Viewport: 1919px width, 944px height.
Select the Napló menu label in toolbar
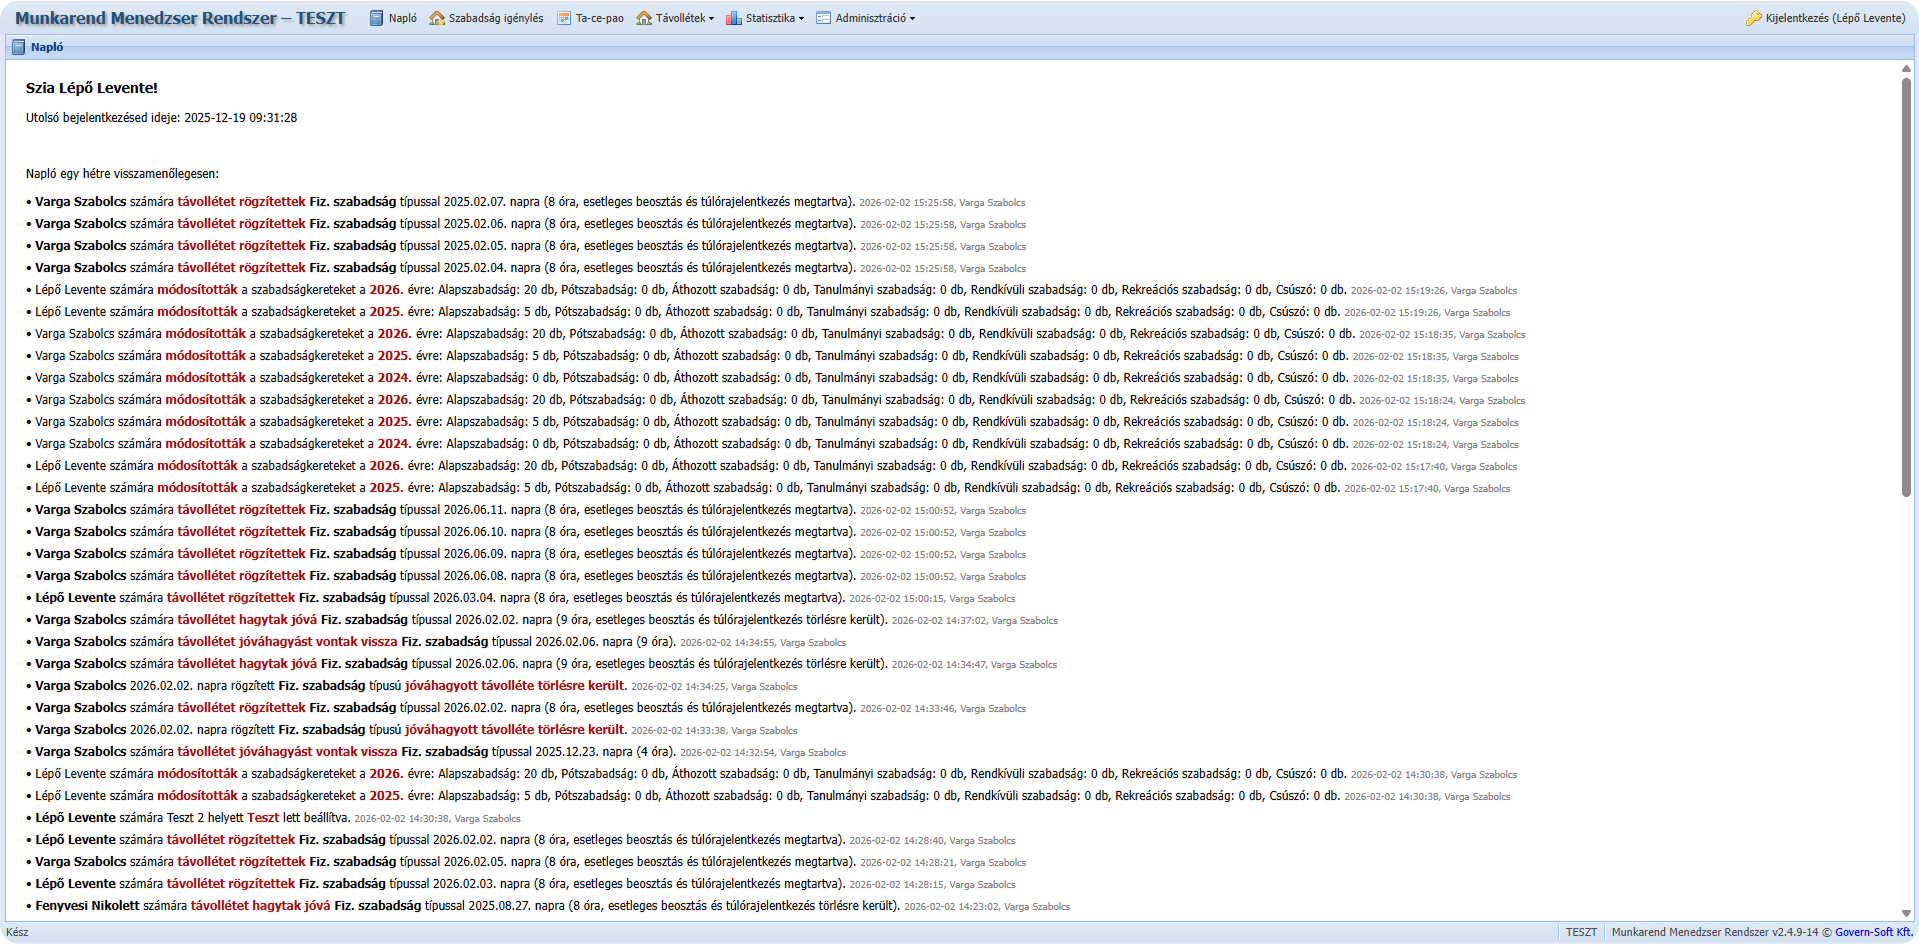pyautogui.click(x=403, y=18)
